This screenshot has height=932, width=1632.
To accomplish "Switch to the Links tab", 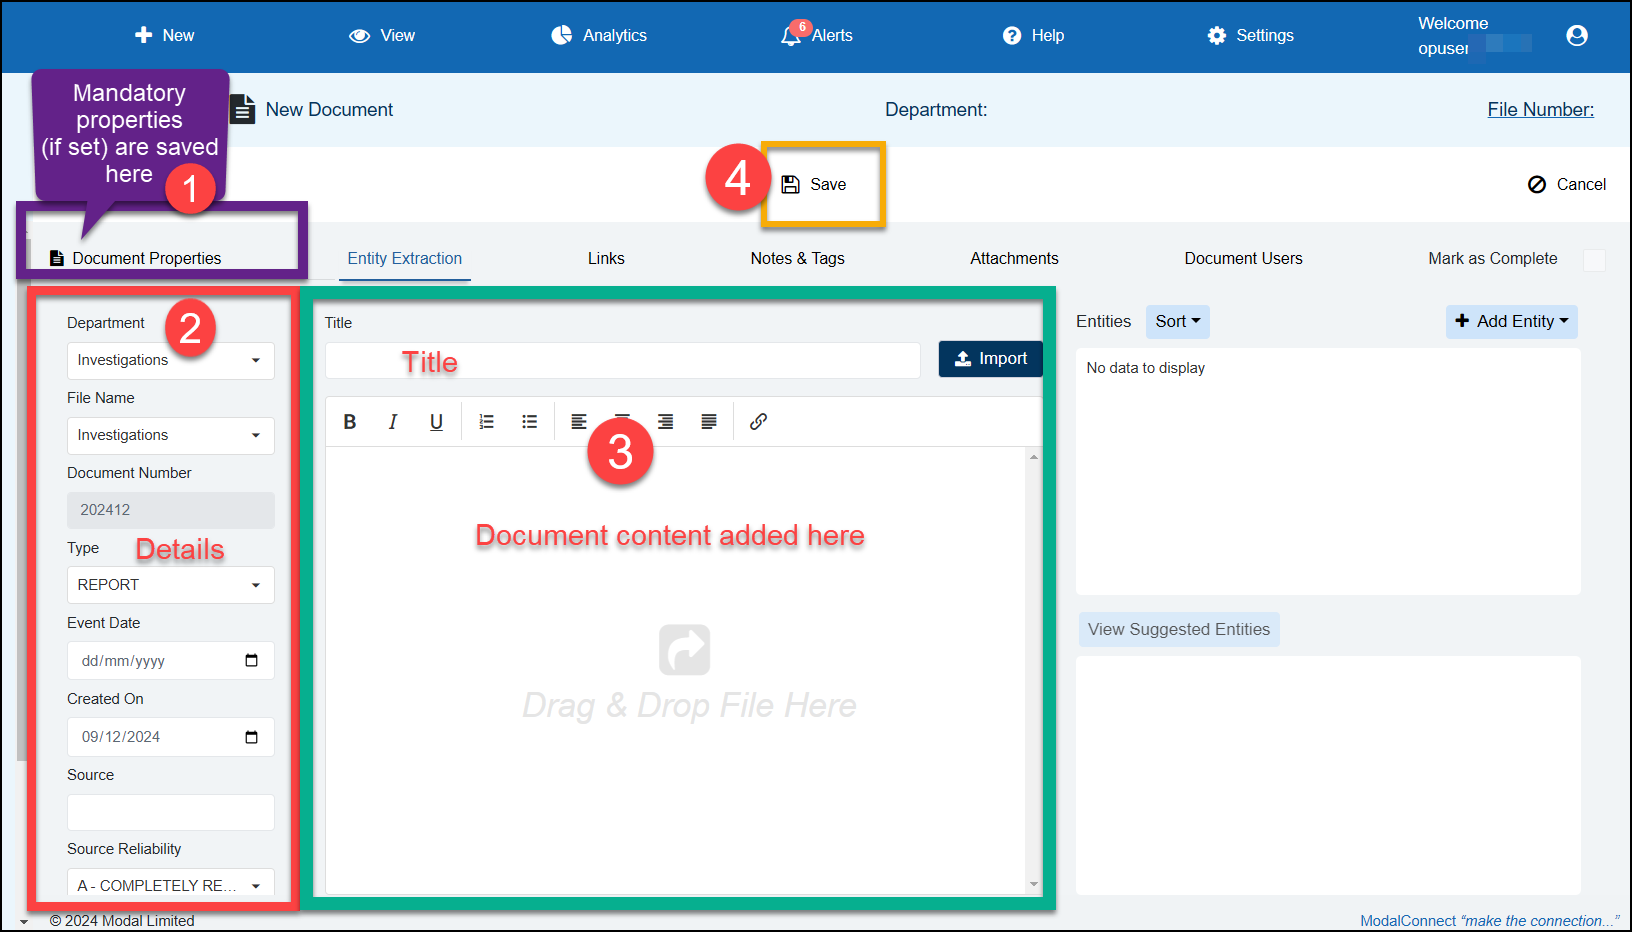I will 606,258.
